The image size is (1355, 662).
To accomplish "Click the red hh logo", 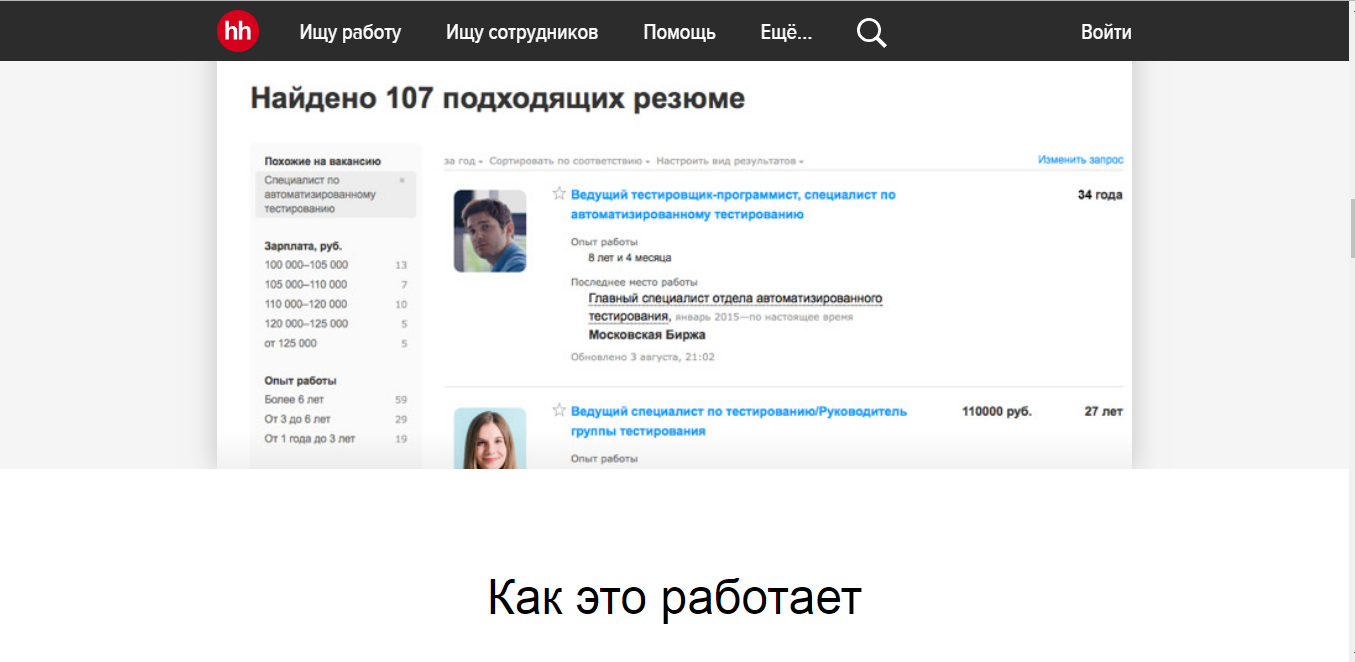I will [237, 31].
